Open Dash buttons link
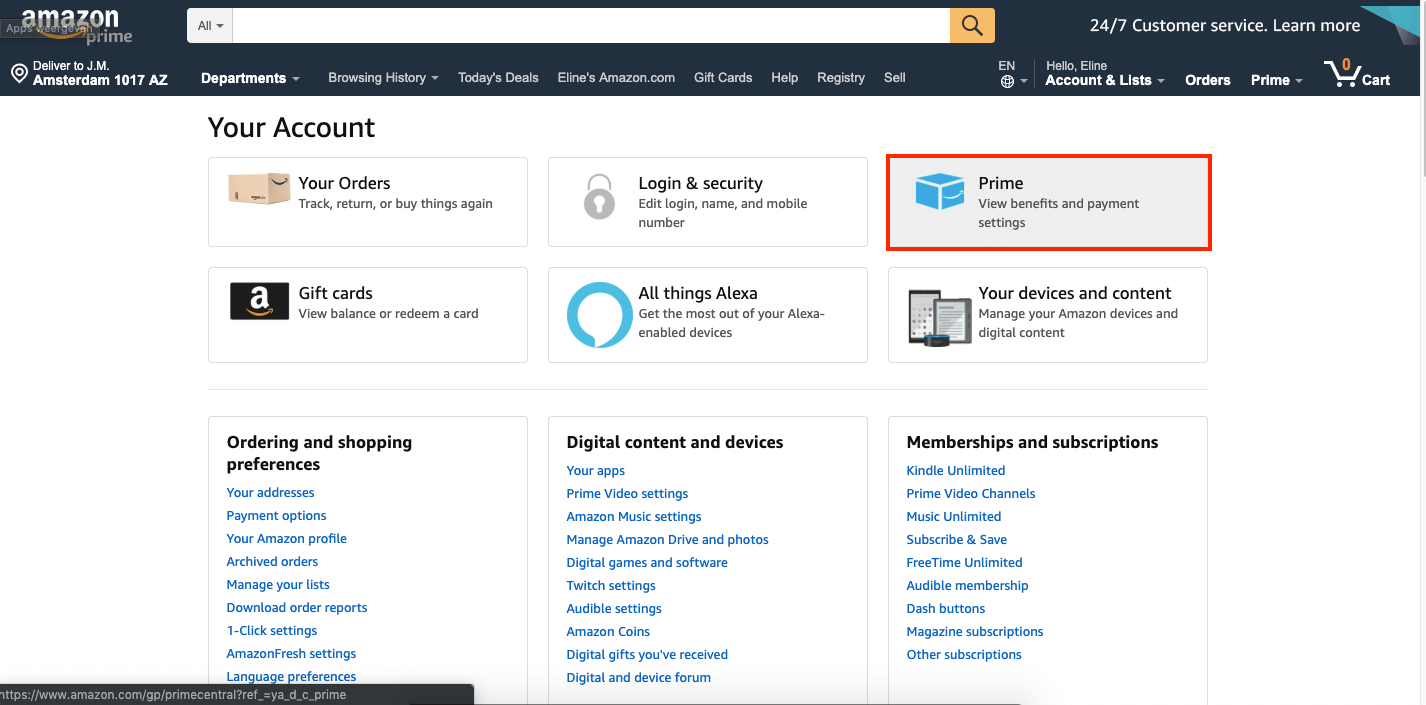The width and height of the screenshot is (1426, 705). coord(946,608)
